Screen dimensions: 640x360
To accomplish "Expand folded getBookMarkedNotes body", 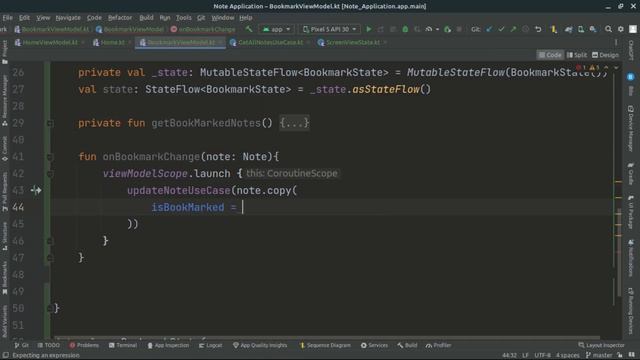I will tap(294, 123).
